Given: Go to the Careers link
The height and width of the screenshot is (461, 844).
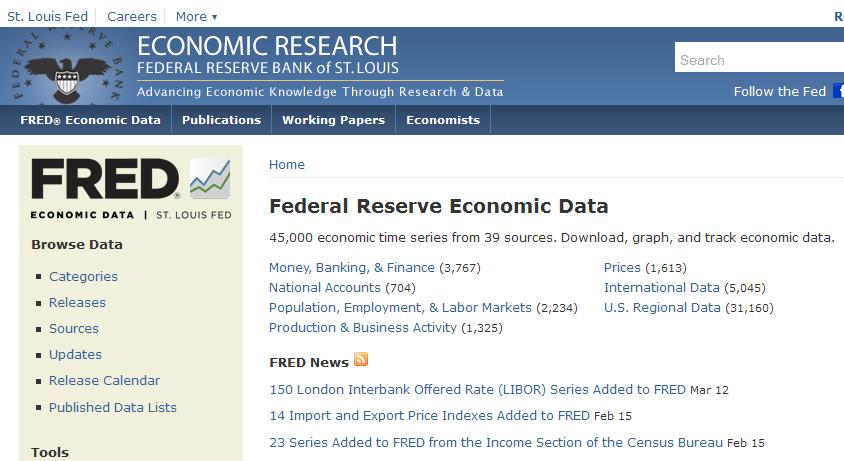Looking at the screenshot, I should (132, 16).
